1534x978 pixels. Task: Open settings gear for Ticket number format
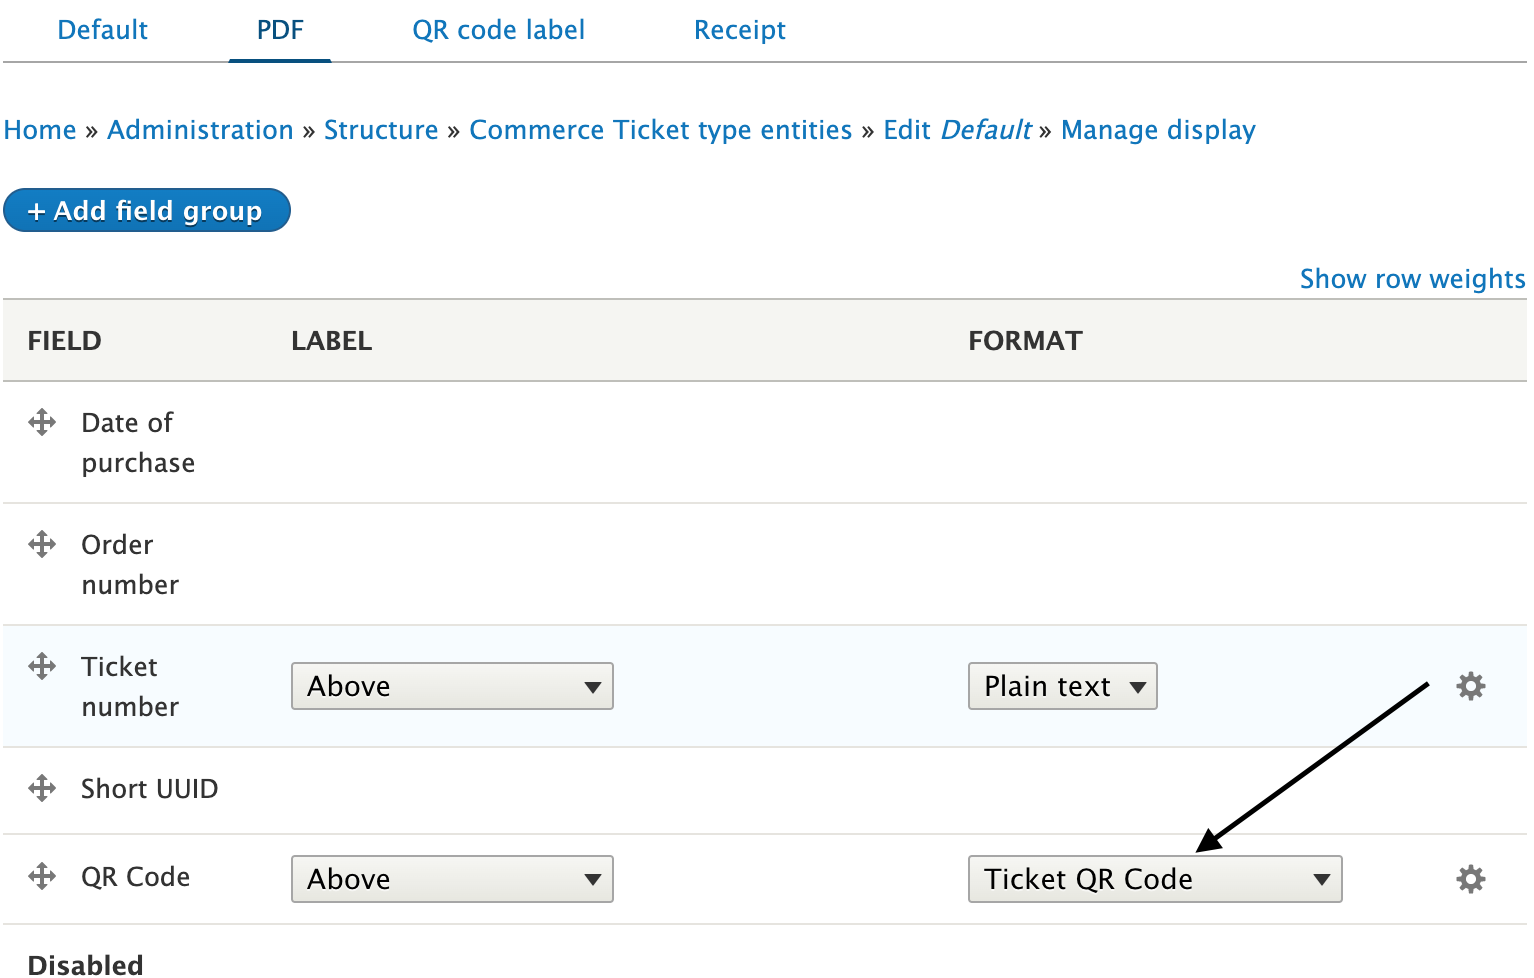[1470, 686]
